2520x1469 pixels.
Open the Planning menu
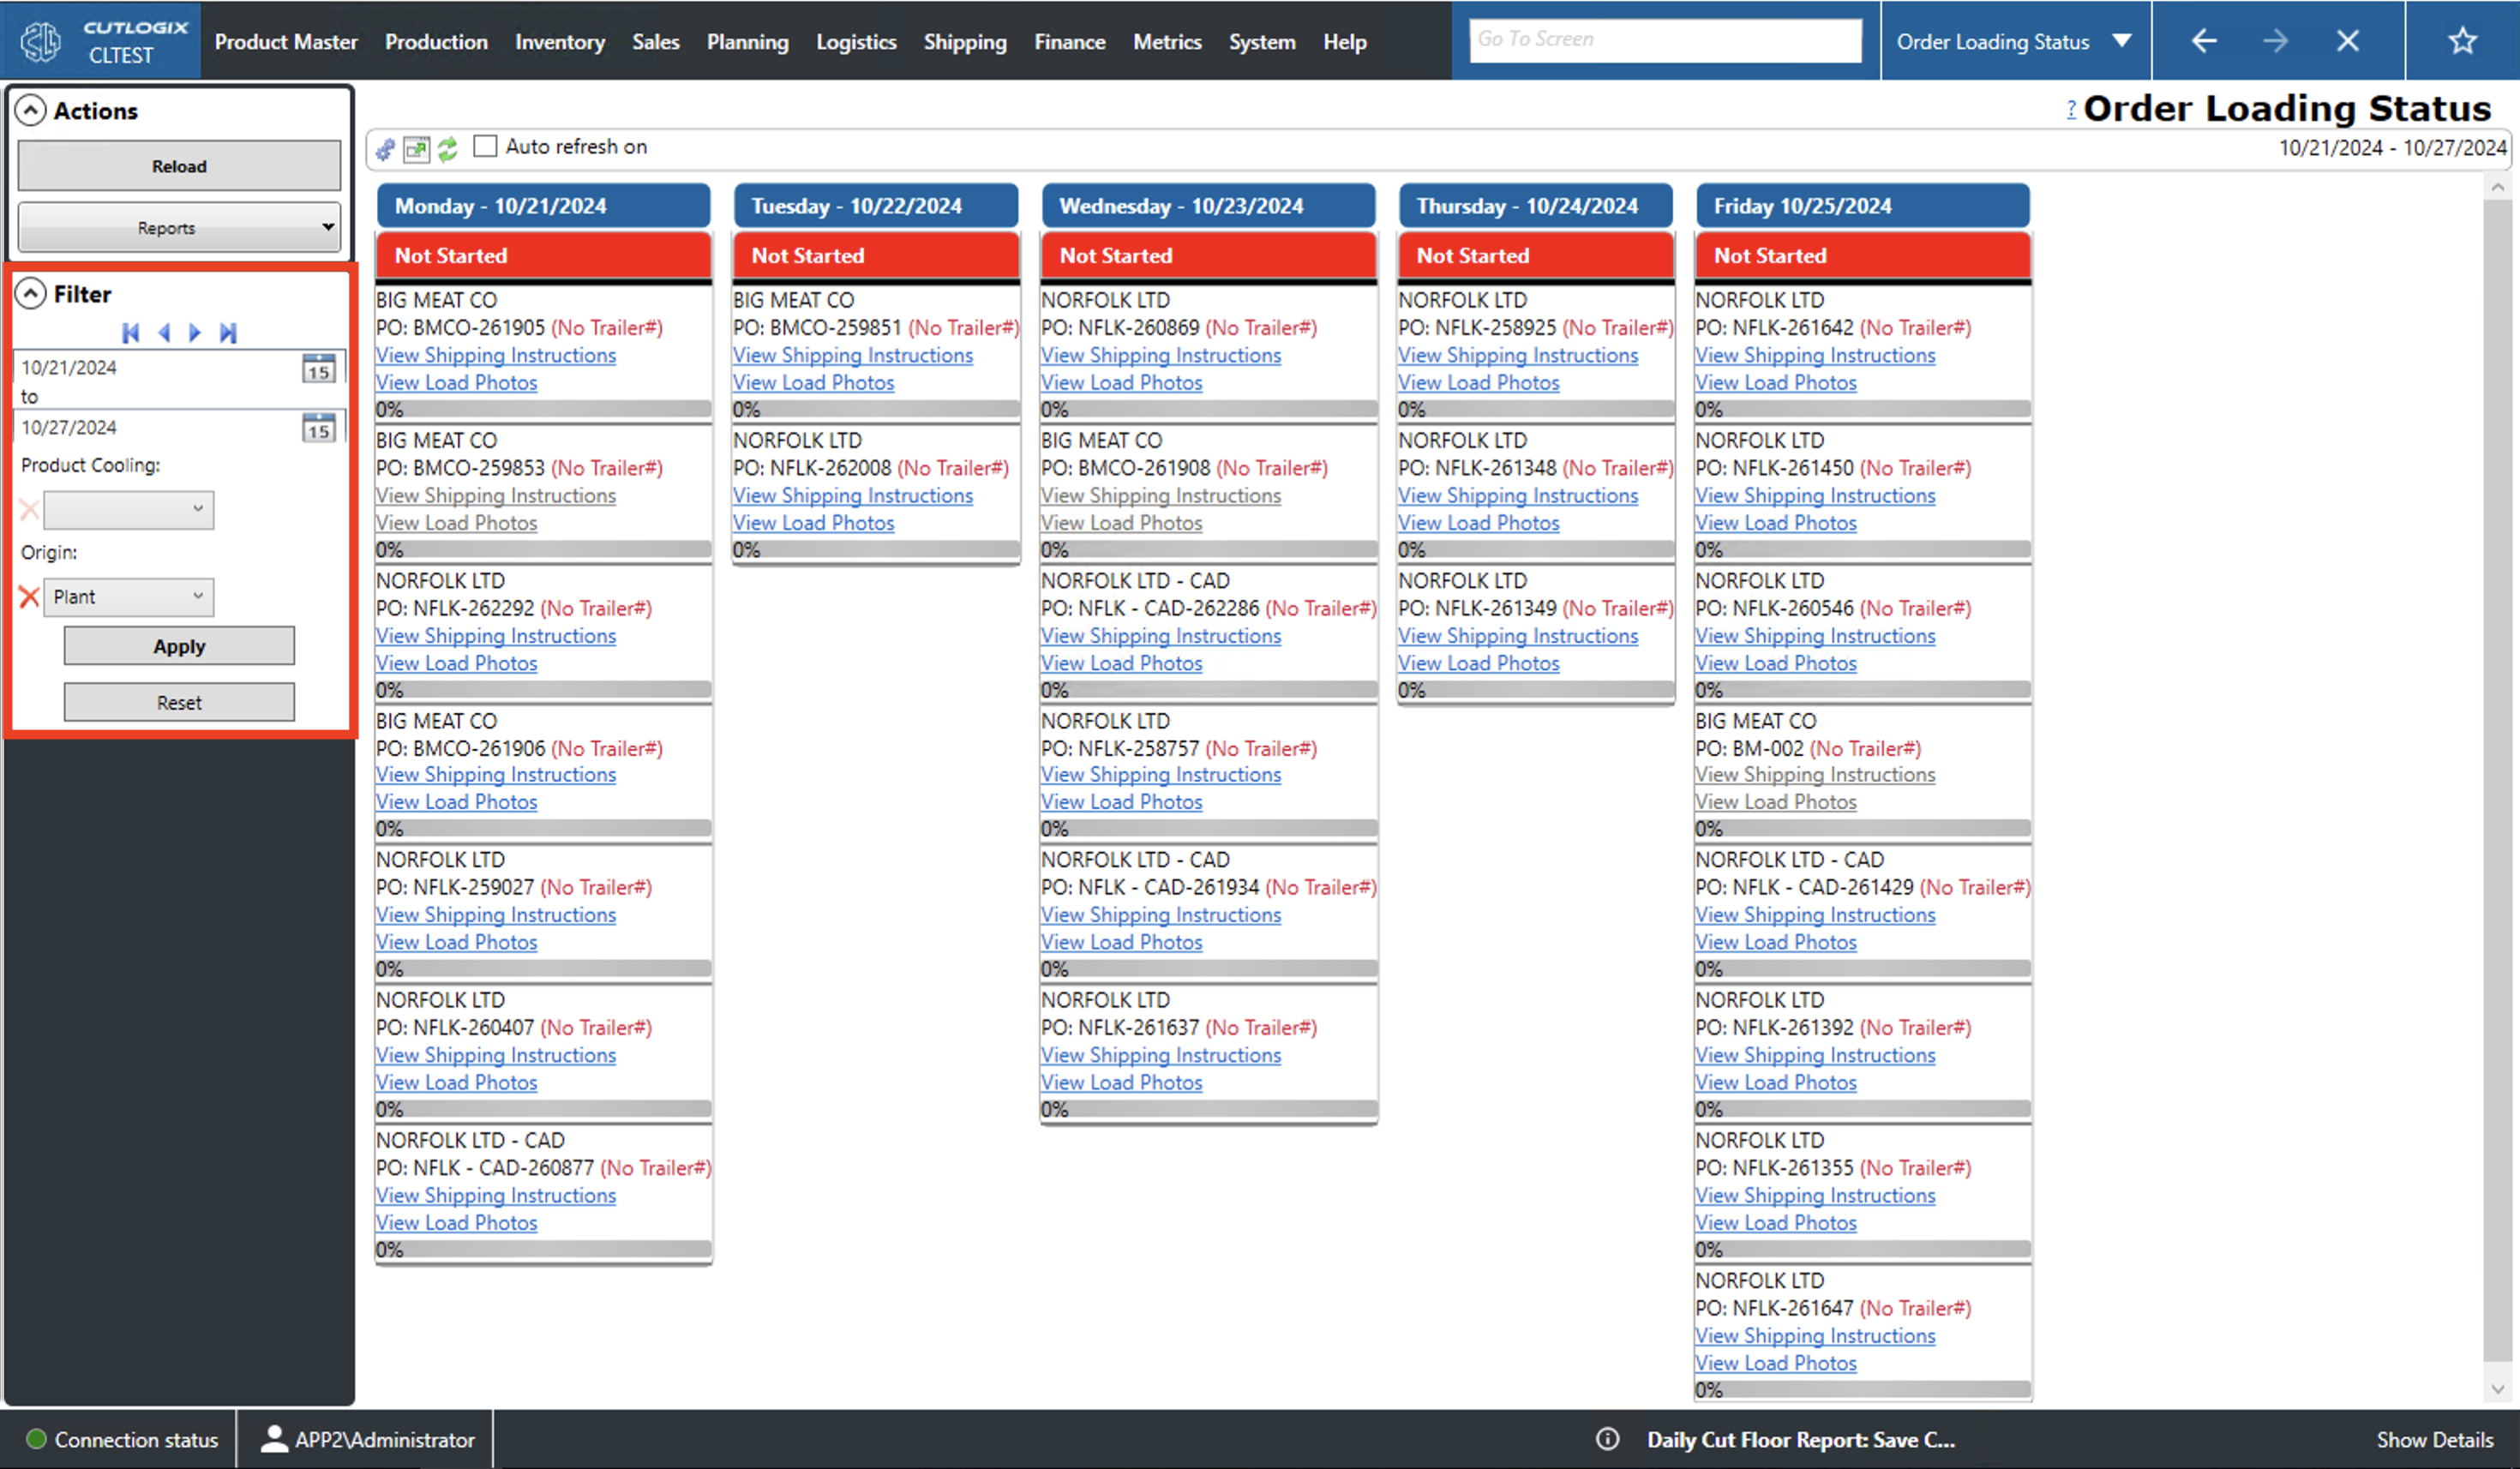click(748, 41)
